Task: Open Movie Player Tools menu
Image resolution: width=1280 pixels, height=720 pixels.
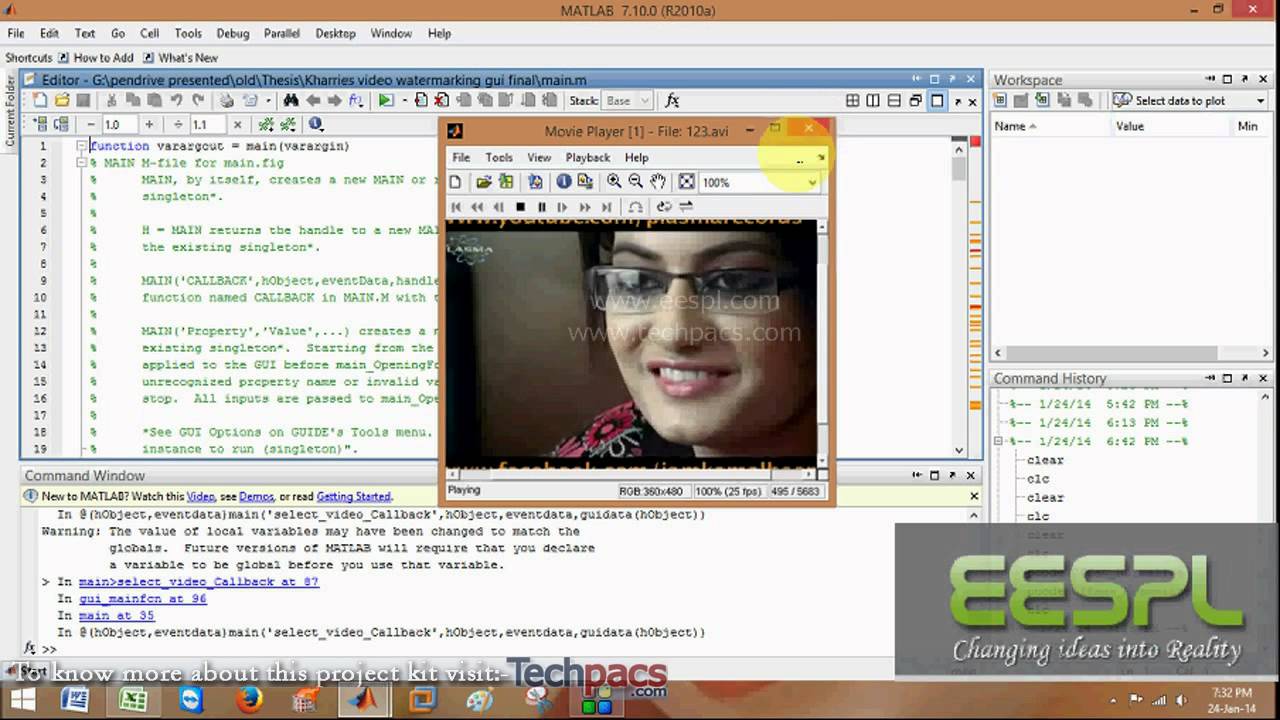Action: 499,157
